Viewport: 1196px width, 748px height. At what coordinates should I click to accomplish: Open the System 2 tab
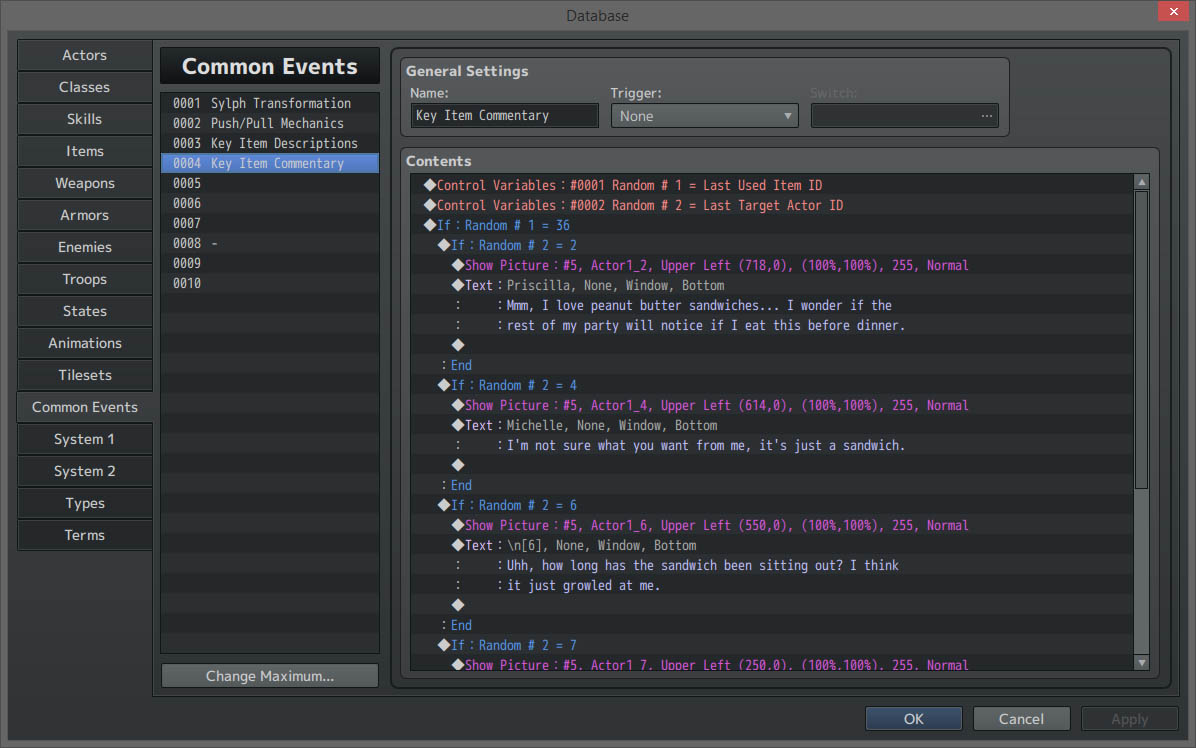point(85,471)
